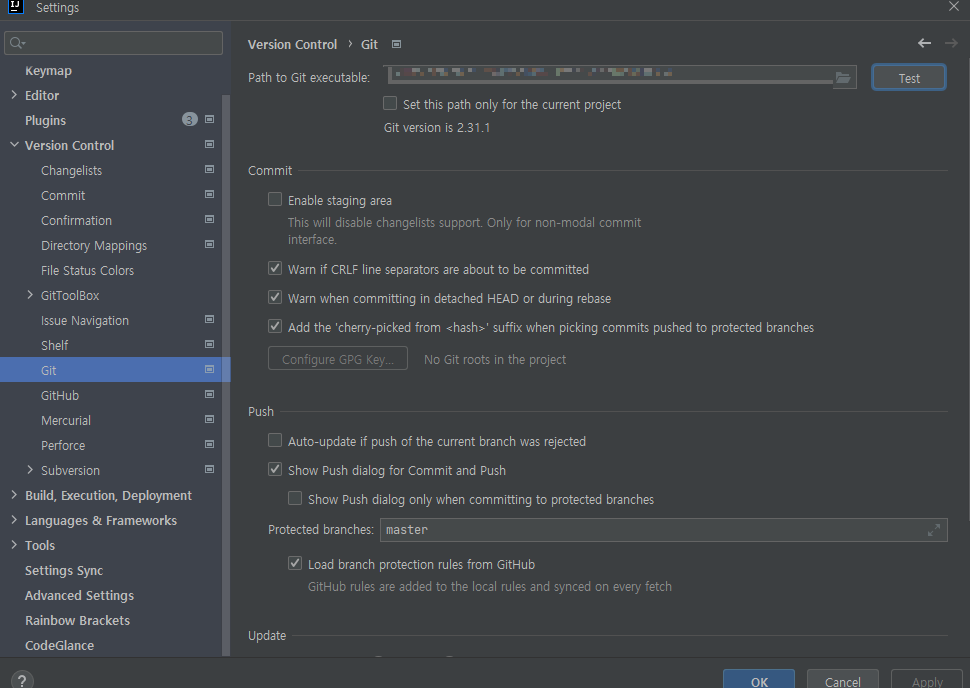
Task: Click the search magnifier icon
Action: [x=17, y=43]
